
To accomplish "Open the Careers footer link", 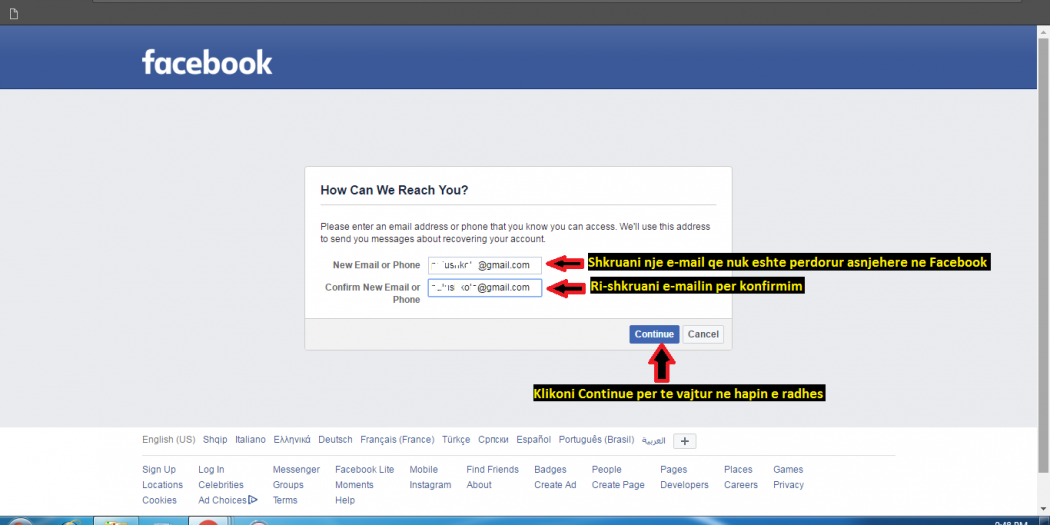I will tap(741, 485).
